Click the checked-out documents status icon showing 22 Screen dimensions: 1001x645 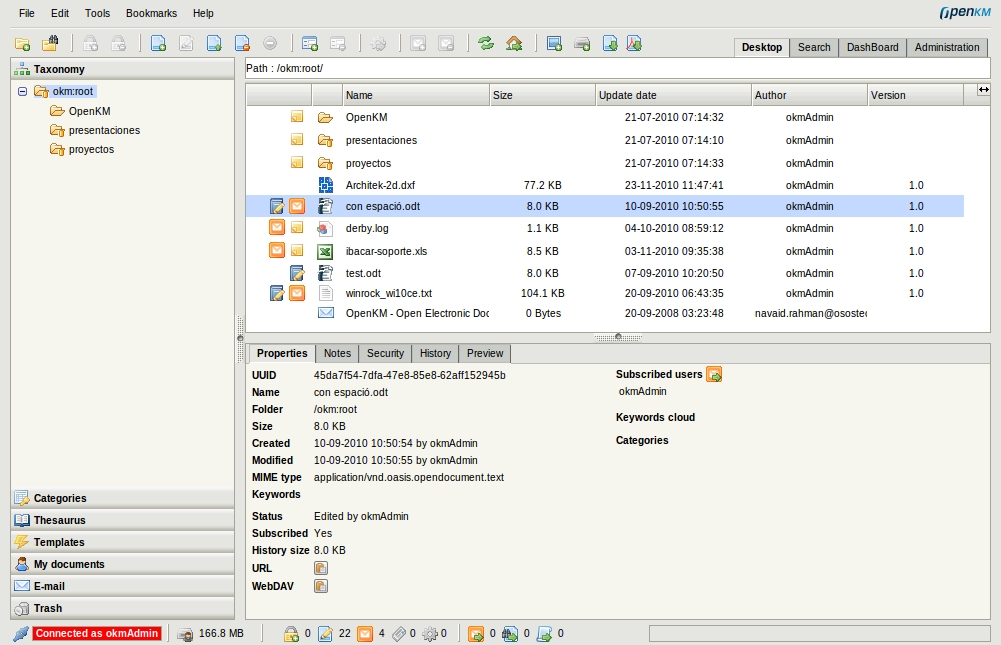point(326,634)
